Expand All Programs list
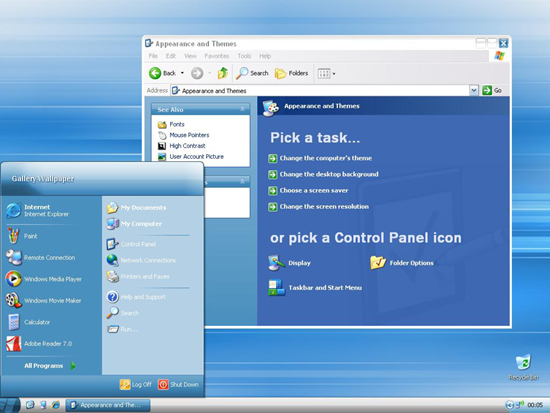Image resolution: width=550 pixels, height=413 pixels. [50, 366]
